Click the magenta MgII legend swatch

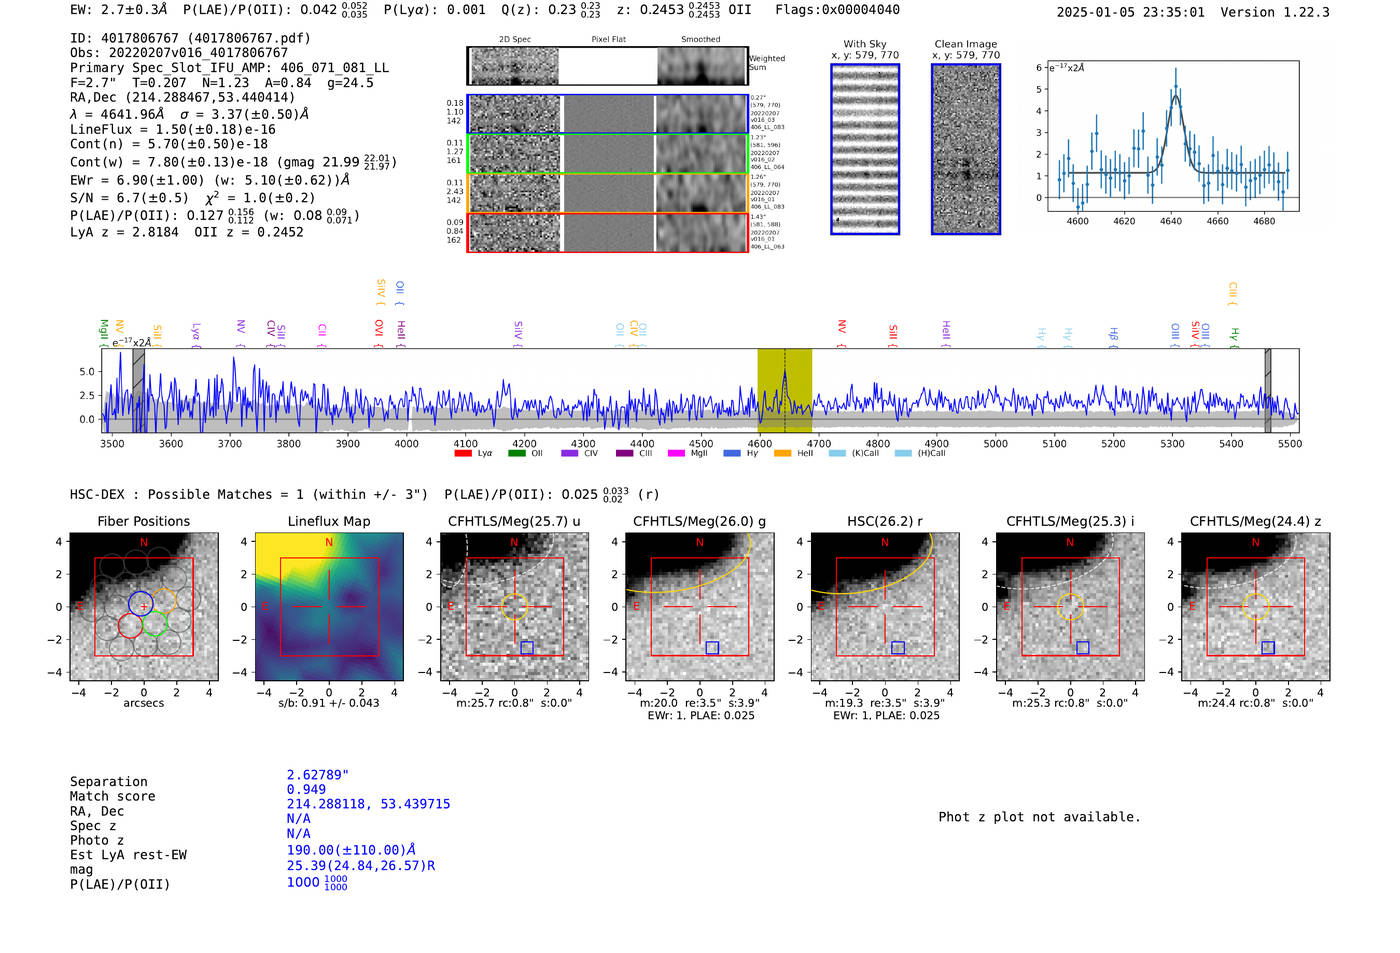[x=677, y=453]
